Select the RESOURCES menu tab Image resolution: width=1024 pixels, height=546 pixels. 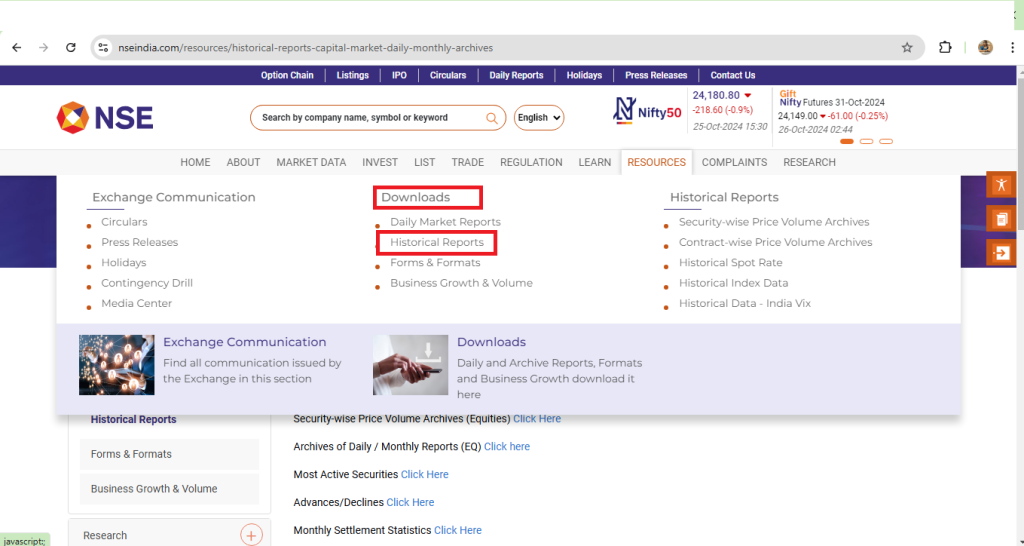[x=656, y=162]
